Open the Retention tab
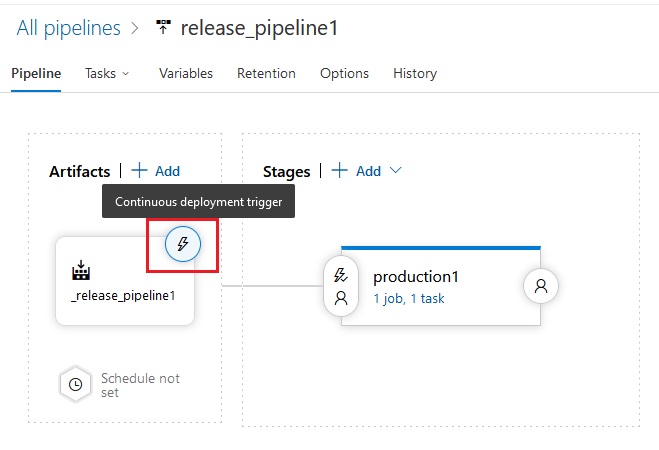The width and height of the screenshot is (659, 450). click(266, 74)
